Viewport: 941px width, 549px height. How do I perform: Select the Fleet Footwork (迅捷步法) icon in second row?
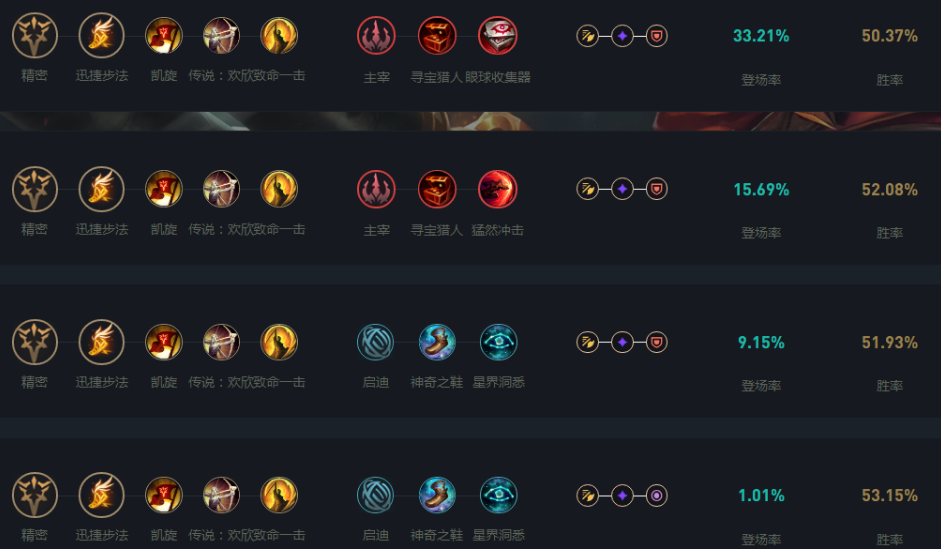click(x=101, y=189)
